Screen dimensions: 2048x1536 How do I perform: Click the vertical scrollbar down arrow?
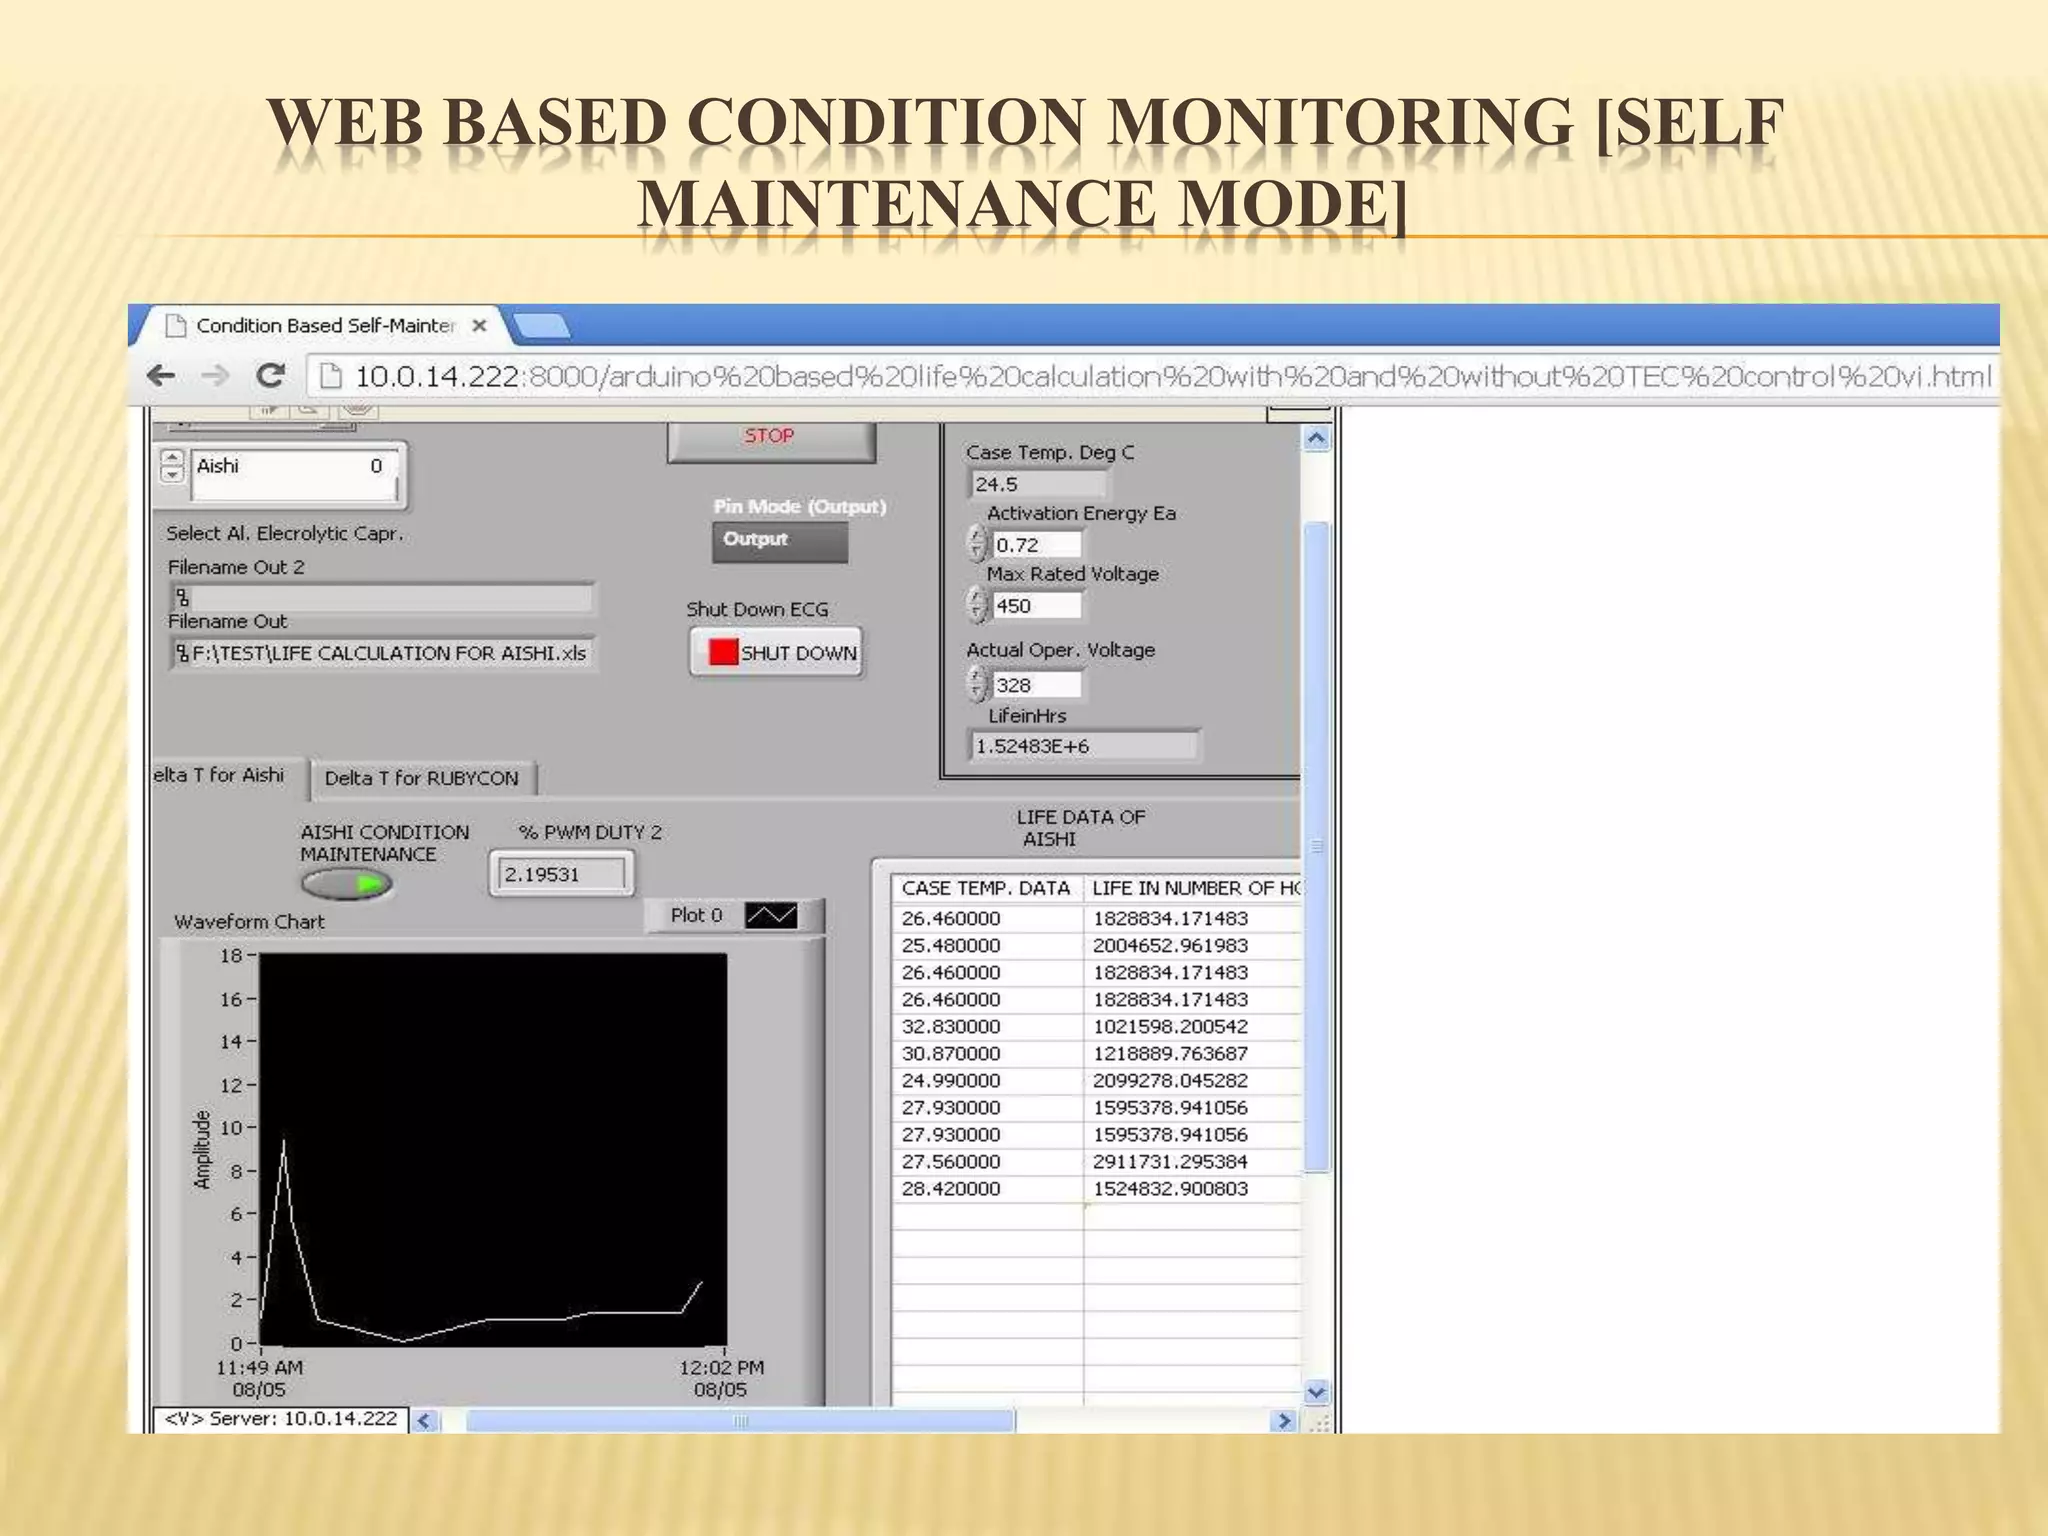(x=1317, y=1392)
